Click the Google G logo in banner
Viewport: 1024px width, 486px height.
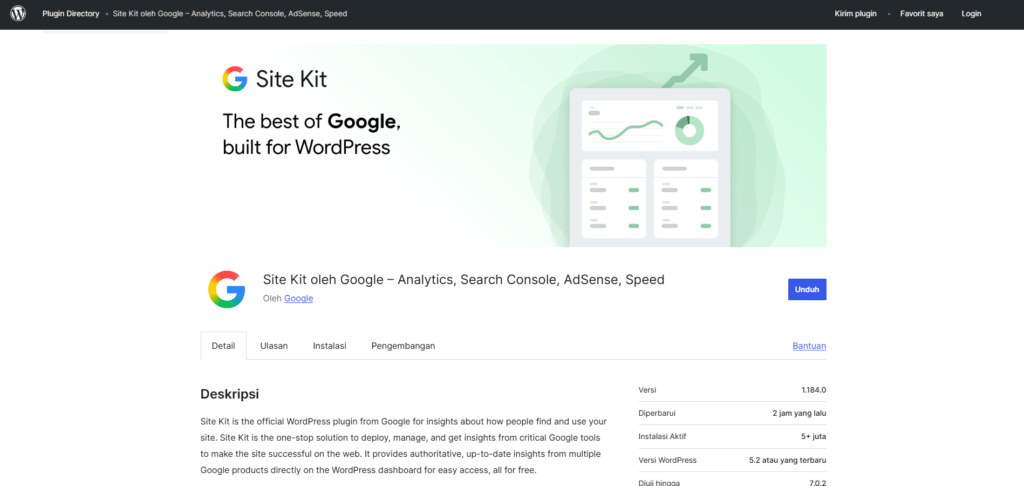tap(235, 79)
